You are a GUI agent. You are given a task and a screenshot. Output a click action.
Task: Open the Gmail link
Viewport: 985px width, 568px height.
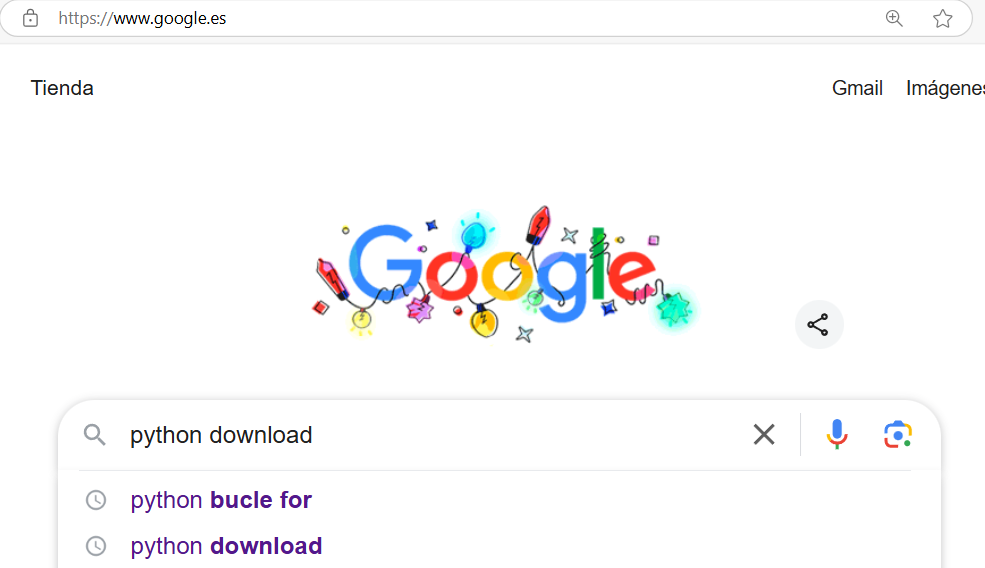(857, 88)
